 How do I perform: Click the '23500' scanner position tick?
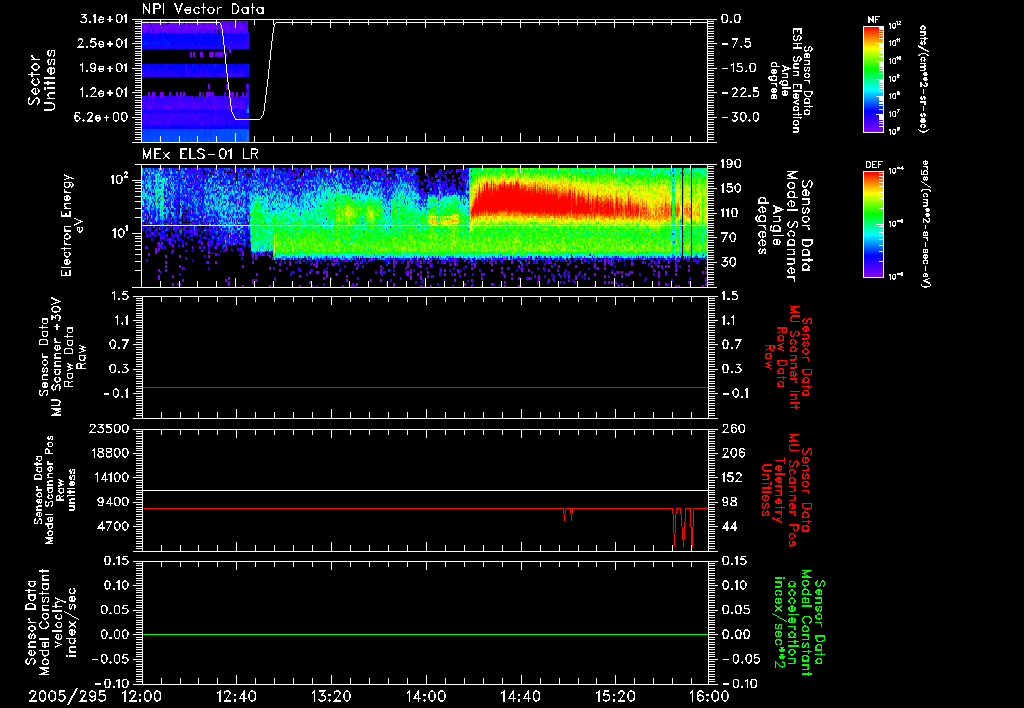[x=109, y=428]
